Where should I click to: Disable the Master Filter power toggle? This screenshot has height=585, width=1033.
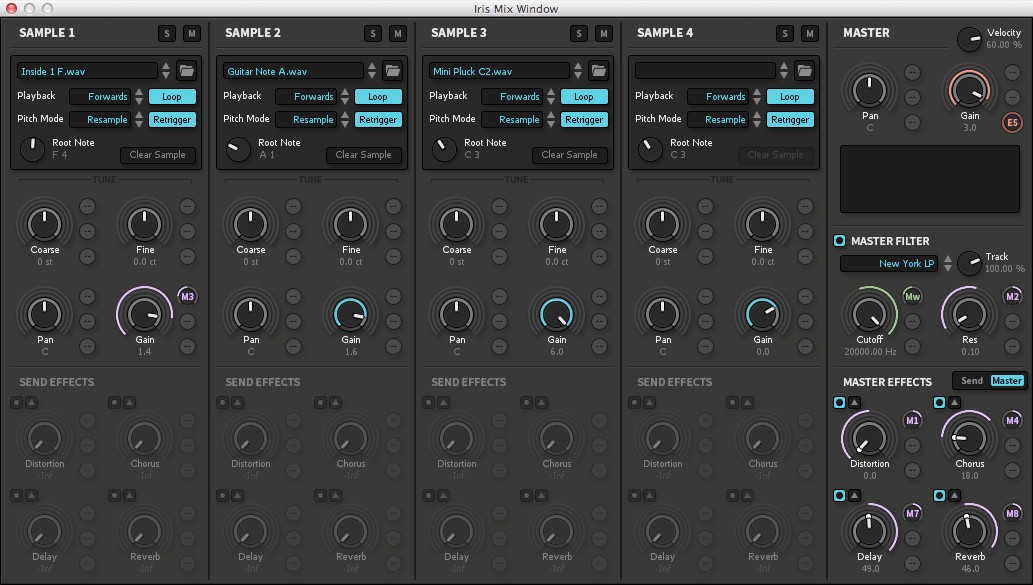pos(840,241)
